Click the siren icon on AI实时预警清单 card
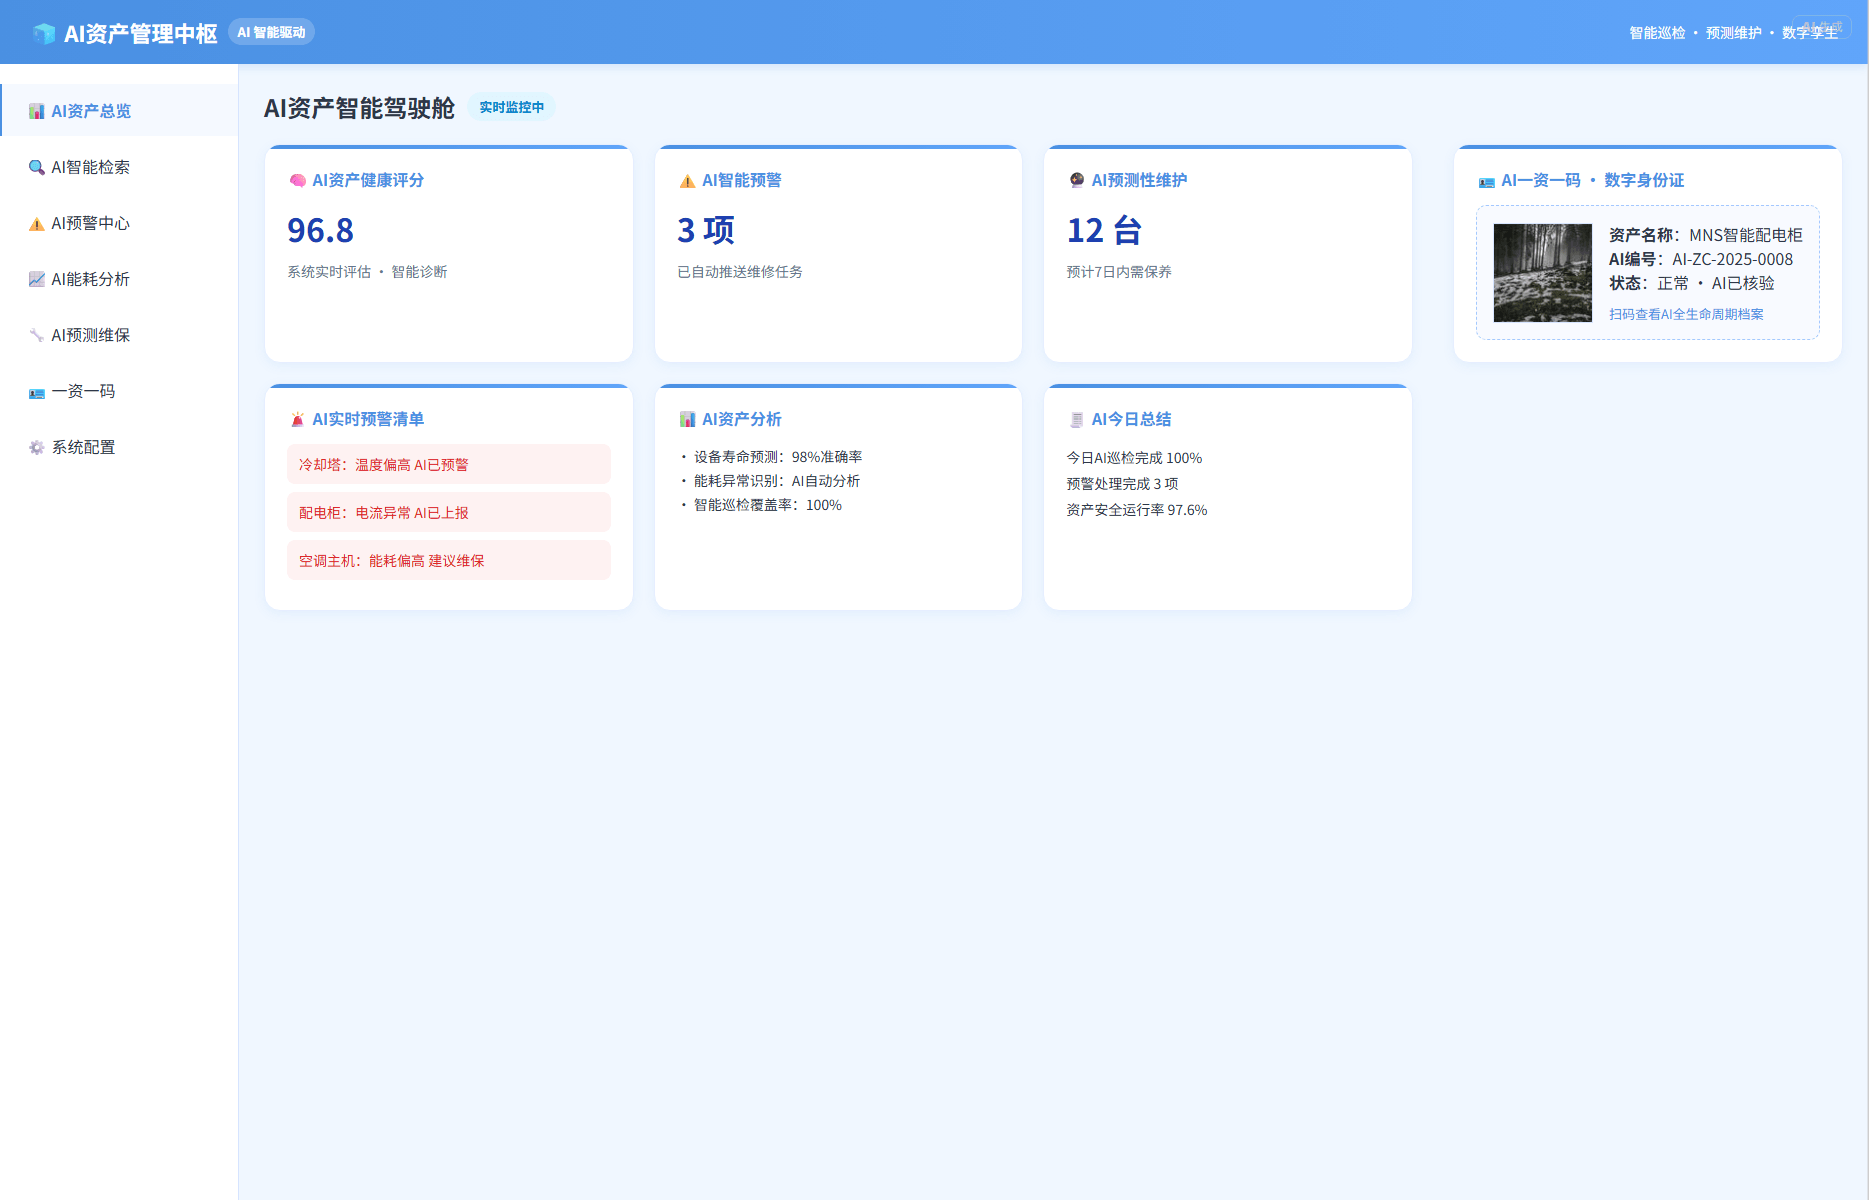The height and width of the screenshot is (1200, 1869). click(297, 420)
